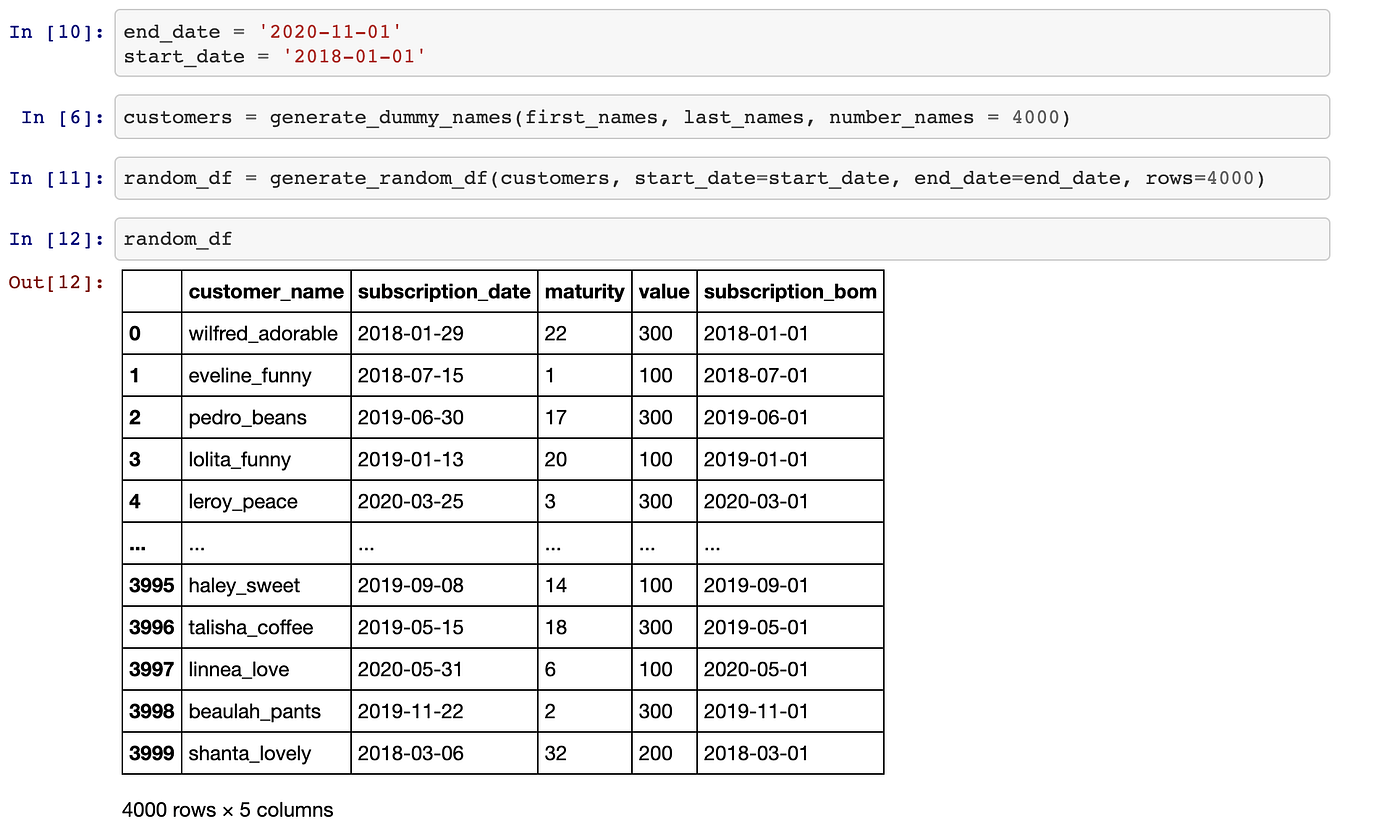Image resolution: width=1400 pixels, height=840 pixels.
Task: Click the '4000 rows × 5 columns' text
Action: [x=228, y=810]
